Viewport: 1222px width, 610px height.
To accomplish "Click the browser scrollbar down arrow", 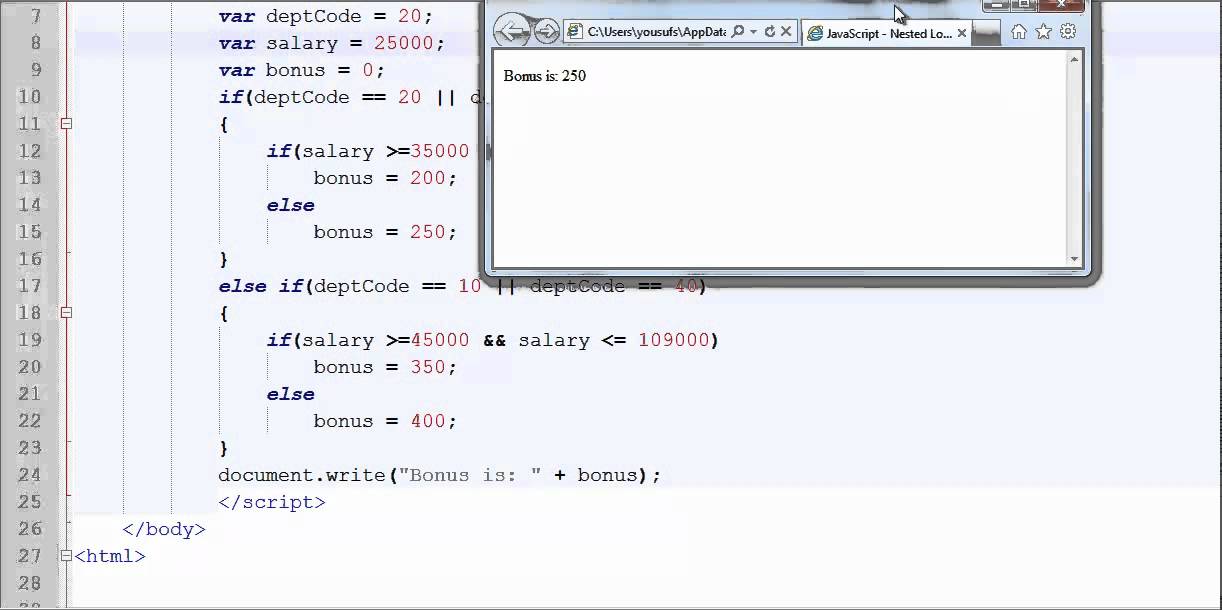I will coord(1075,258).
